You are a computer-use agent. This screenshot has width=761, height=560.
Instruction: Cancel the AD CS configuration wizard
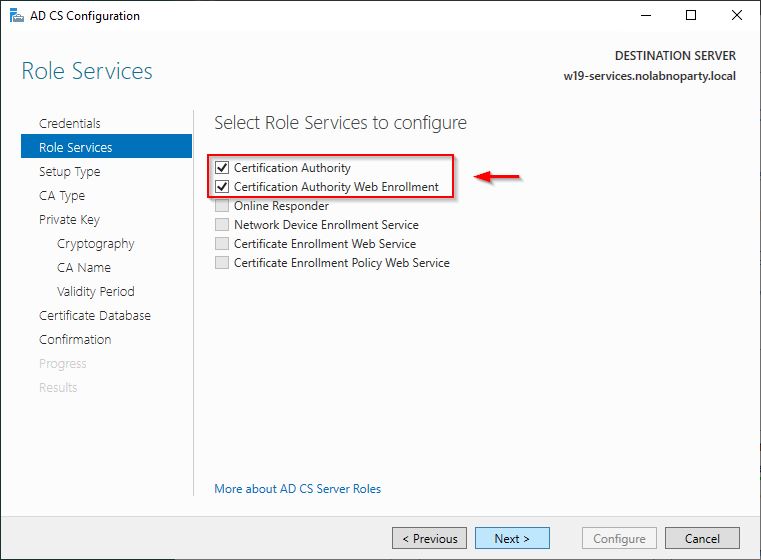point(702,538)
